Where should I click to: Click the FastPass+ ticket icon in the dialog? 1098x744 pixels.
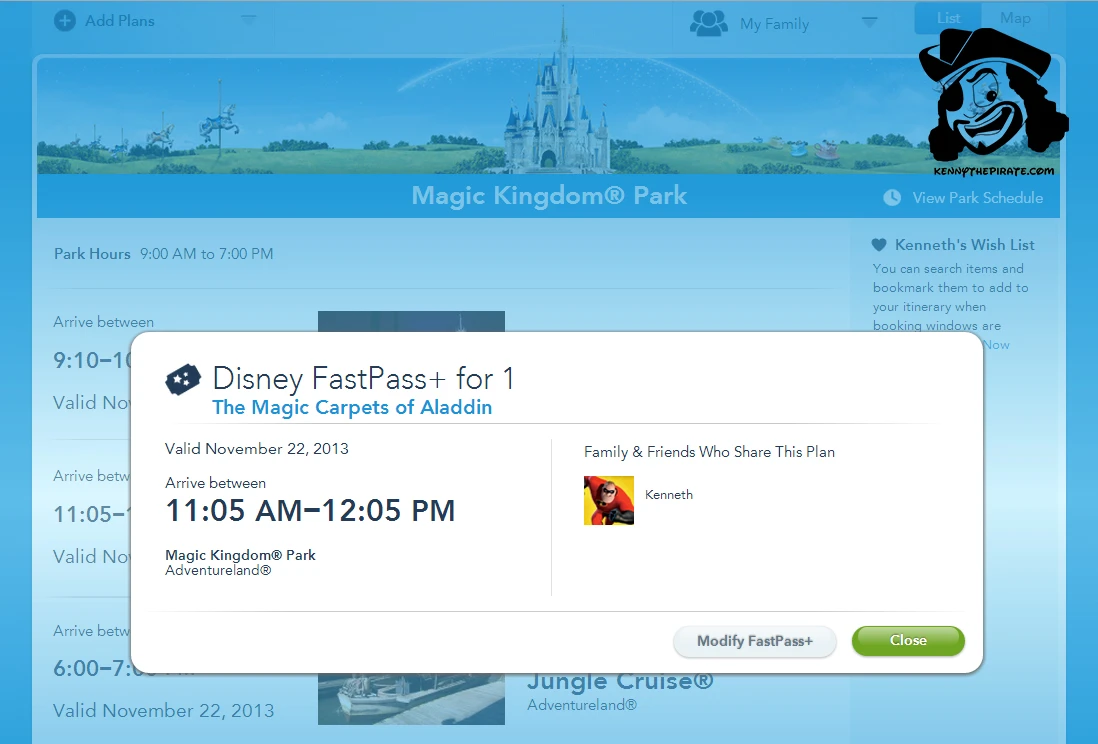tap(183, 380)
